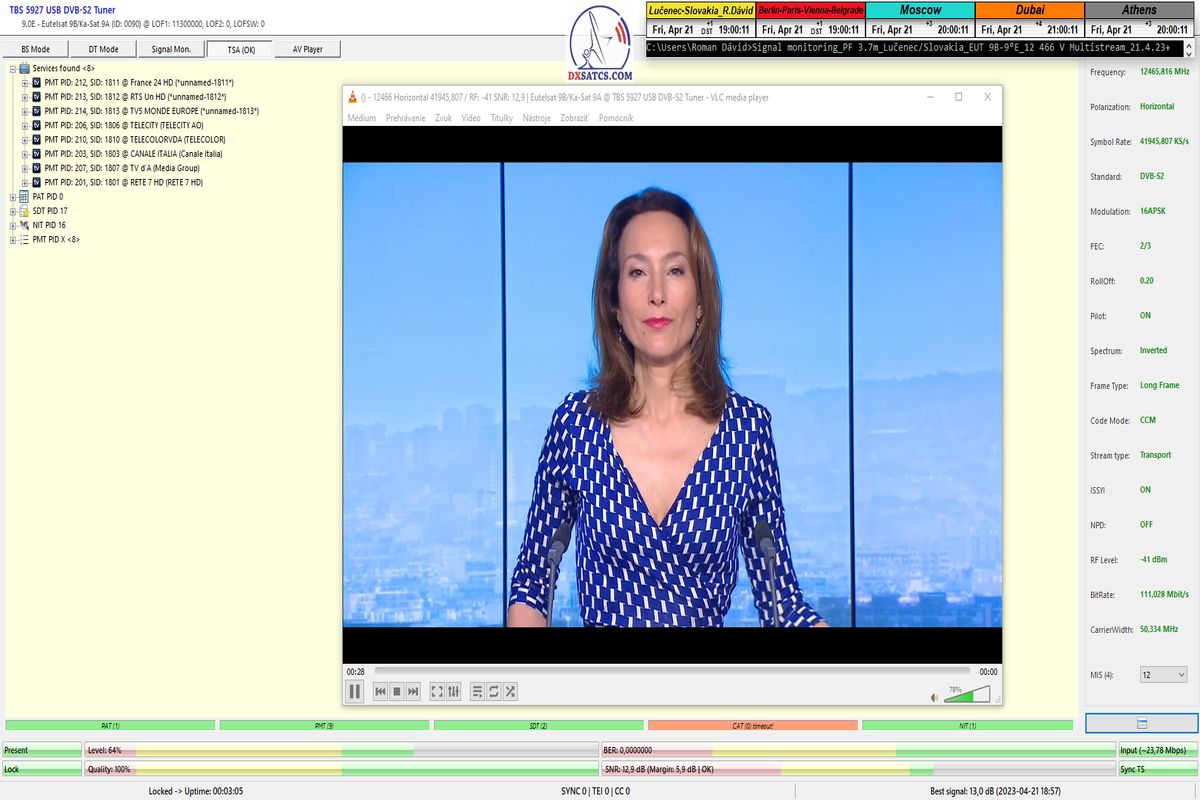Screen dimensions: 1200x800
Task: Pause the VLC video playback
Action: pyautogui.click(x=355, y=691)
